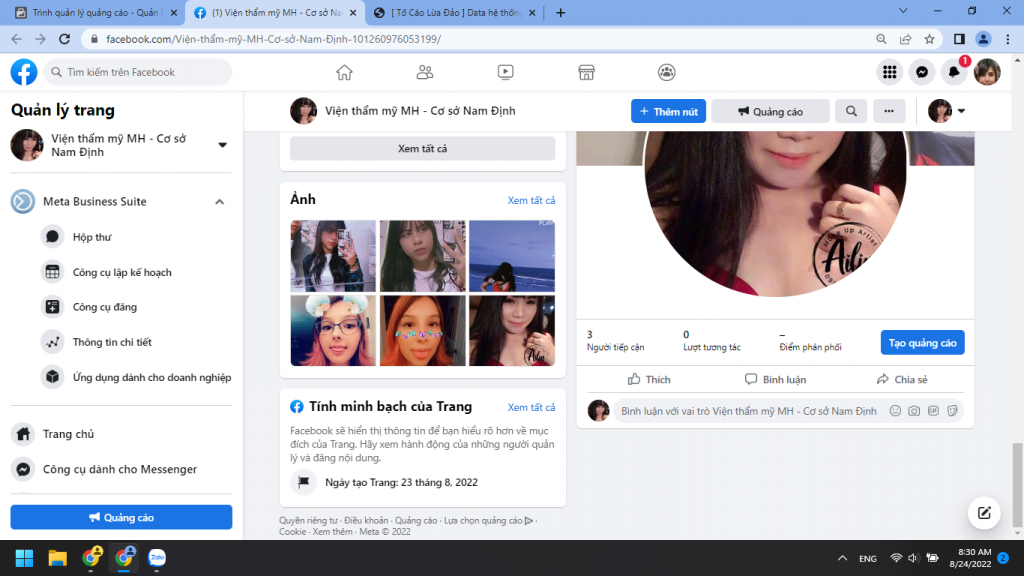Click the emoji icon in comment box
The width and height of the screenshot is (1024, 576).
895,411
